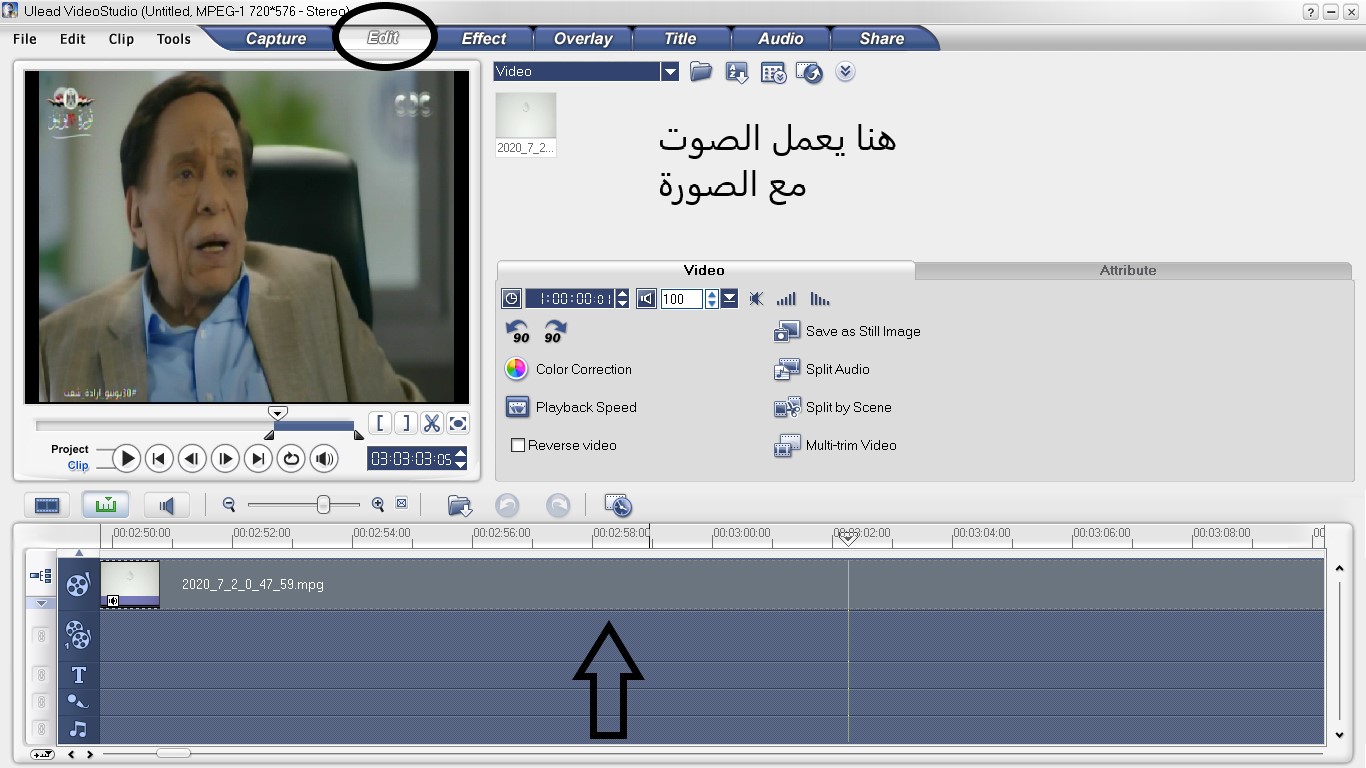Sort library clips by name

pyautogui.click(x=737, y=72)
